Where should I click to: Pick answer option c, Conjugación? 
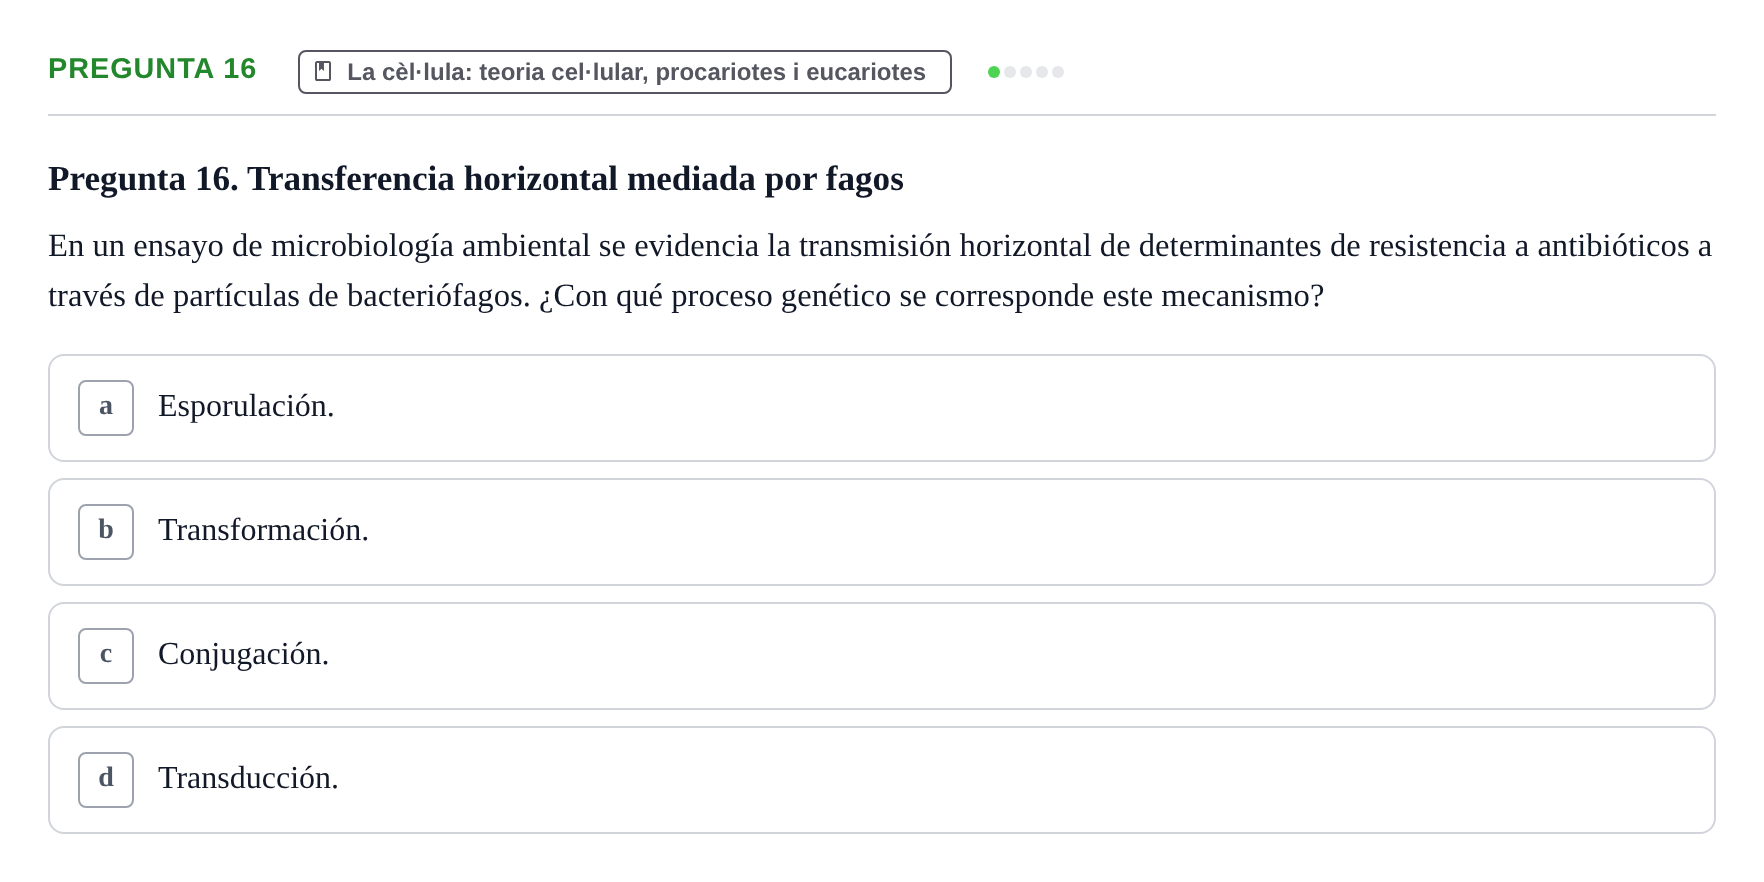882,656
